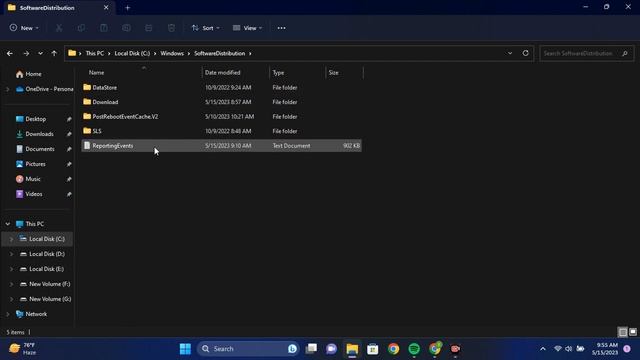The image size is (640, 360).
Task: Open the Windows Start menu
Action: pyautogui.click(x=185, y=349)
